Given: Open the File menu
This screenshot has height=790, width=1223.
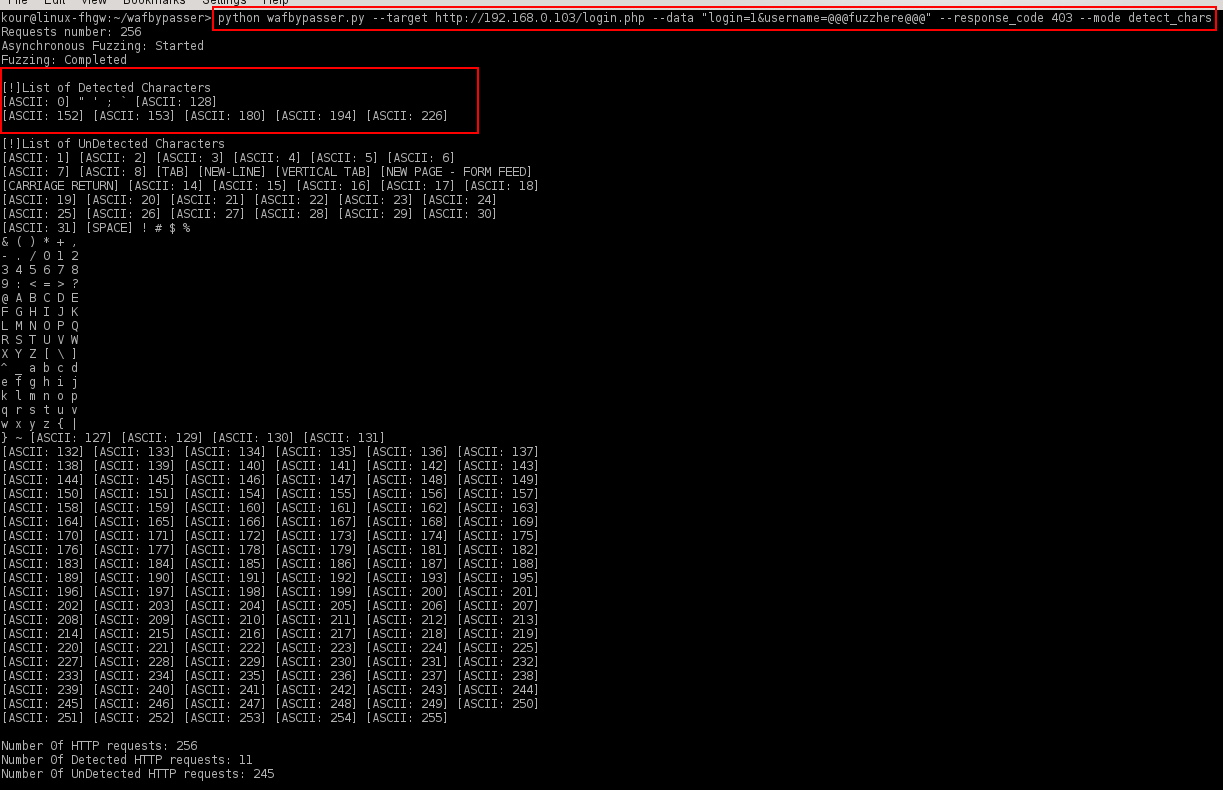Looking at the screenshot, I should click(17, 3).
